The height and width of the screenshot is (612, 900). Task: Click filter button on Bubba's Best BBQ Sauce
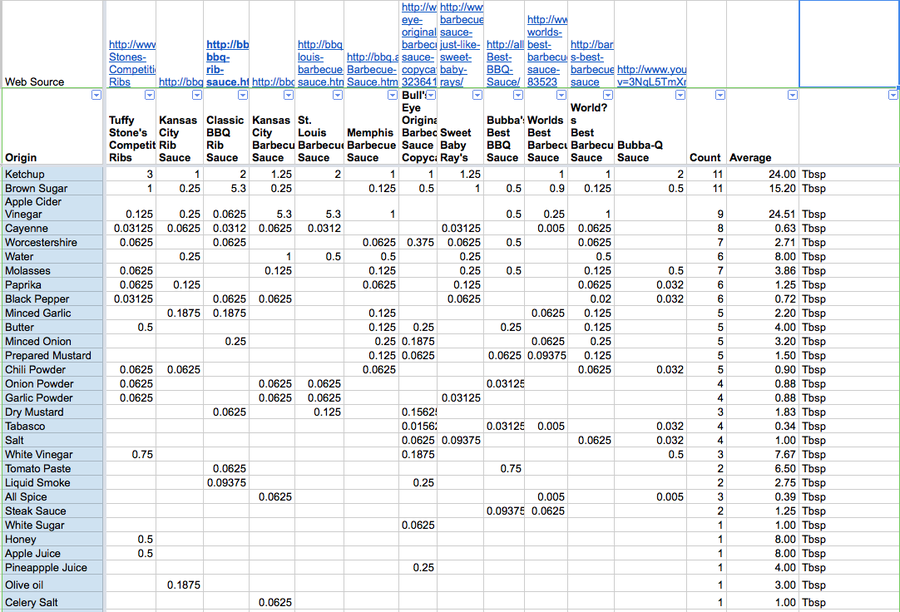tap(518, 95)
